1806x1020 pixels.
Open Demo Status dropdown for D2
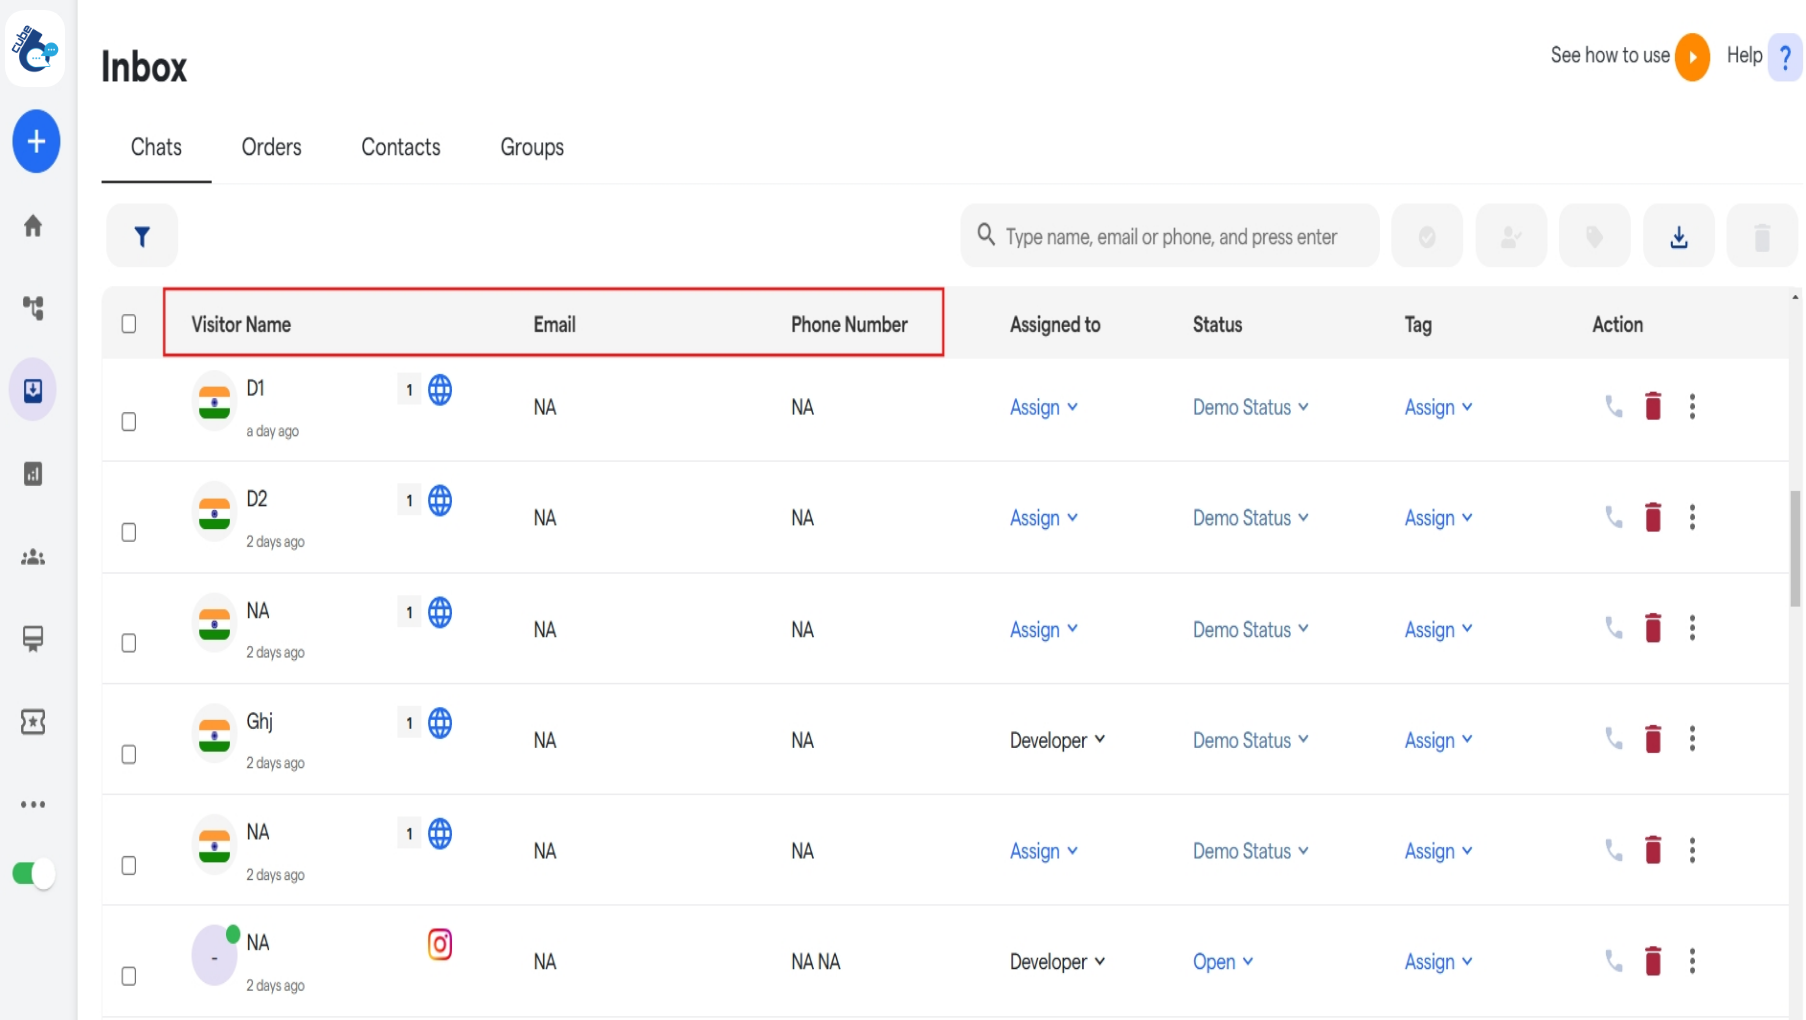(x=1250, y=518)
